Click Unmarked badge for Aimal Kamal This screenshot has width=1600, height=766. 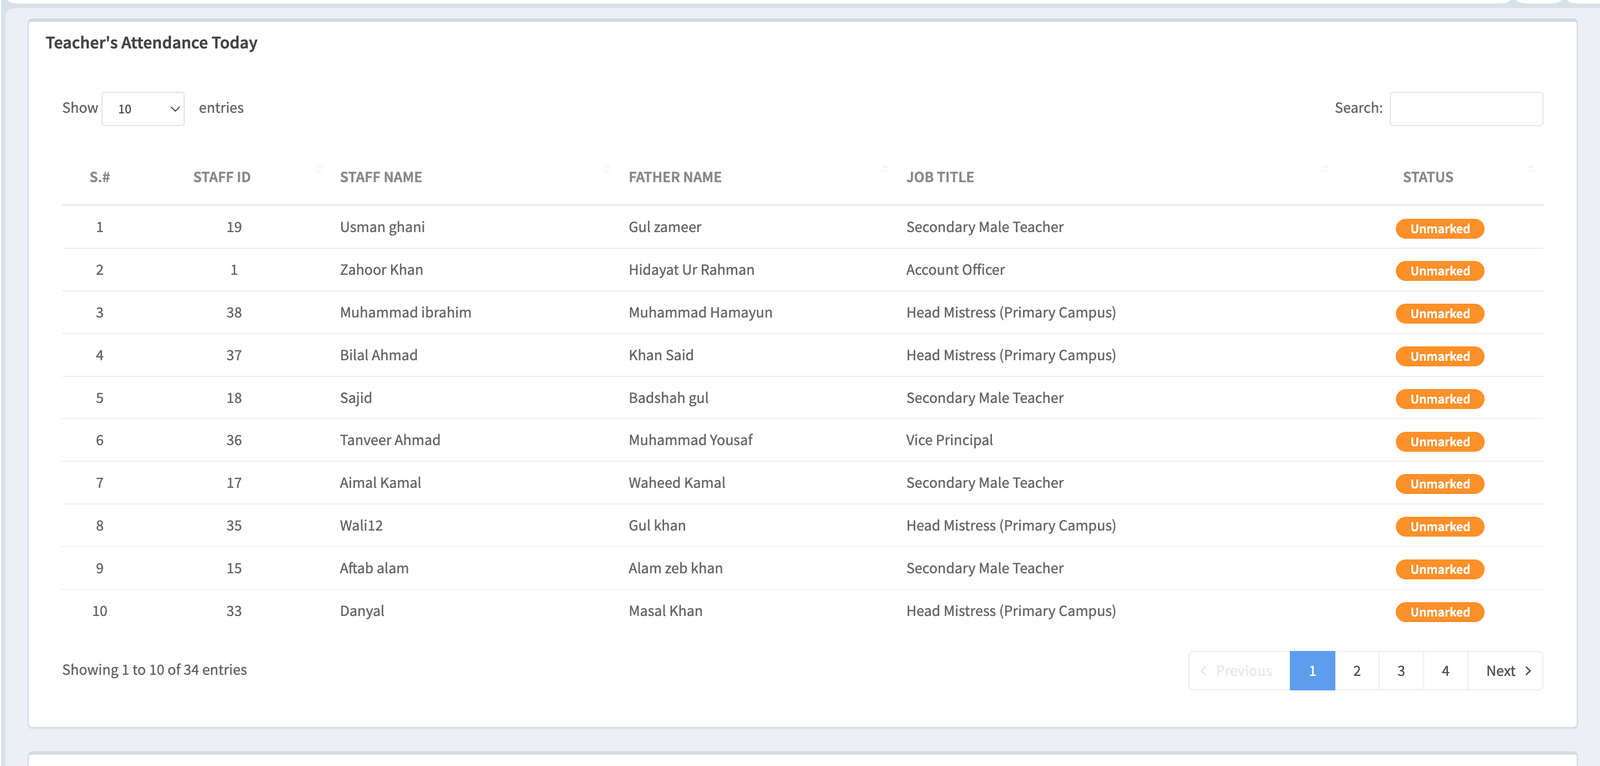1440,484
